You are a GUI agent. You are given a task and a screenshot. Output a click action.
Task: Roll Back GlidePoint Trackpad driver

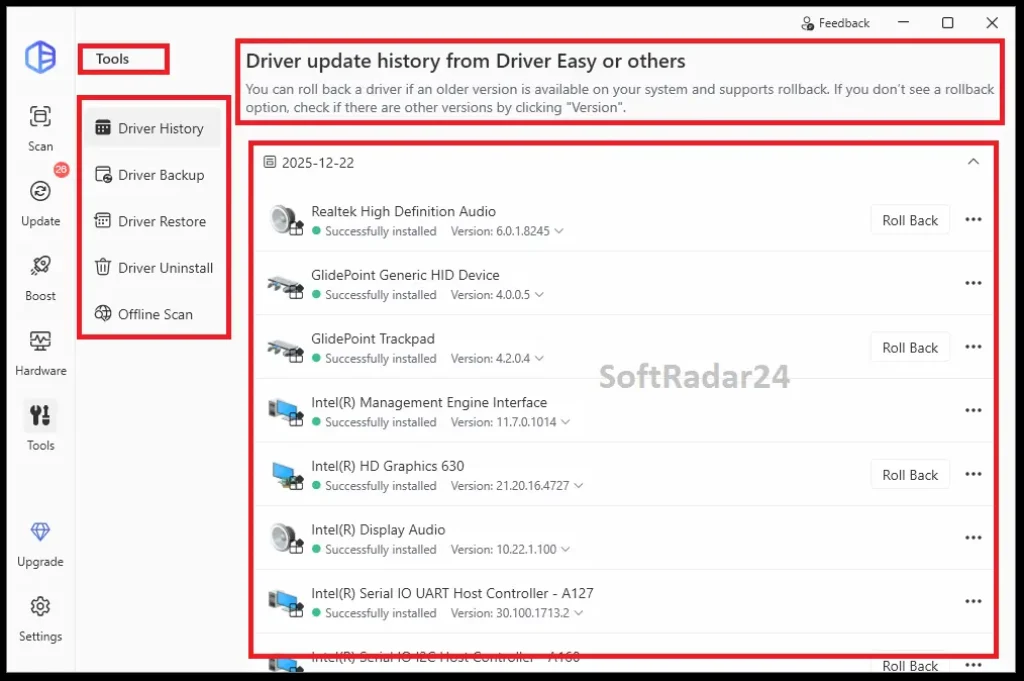tap(910, 347)
